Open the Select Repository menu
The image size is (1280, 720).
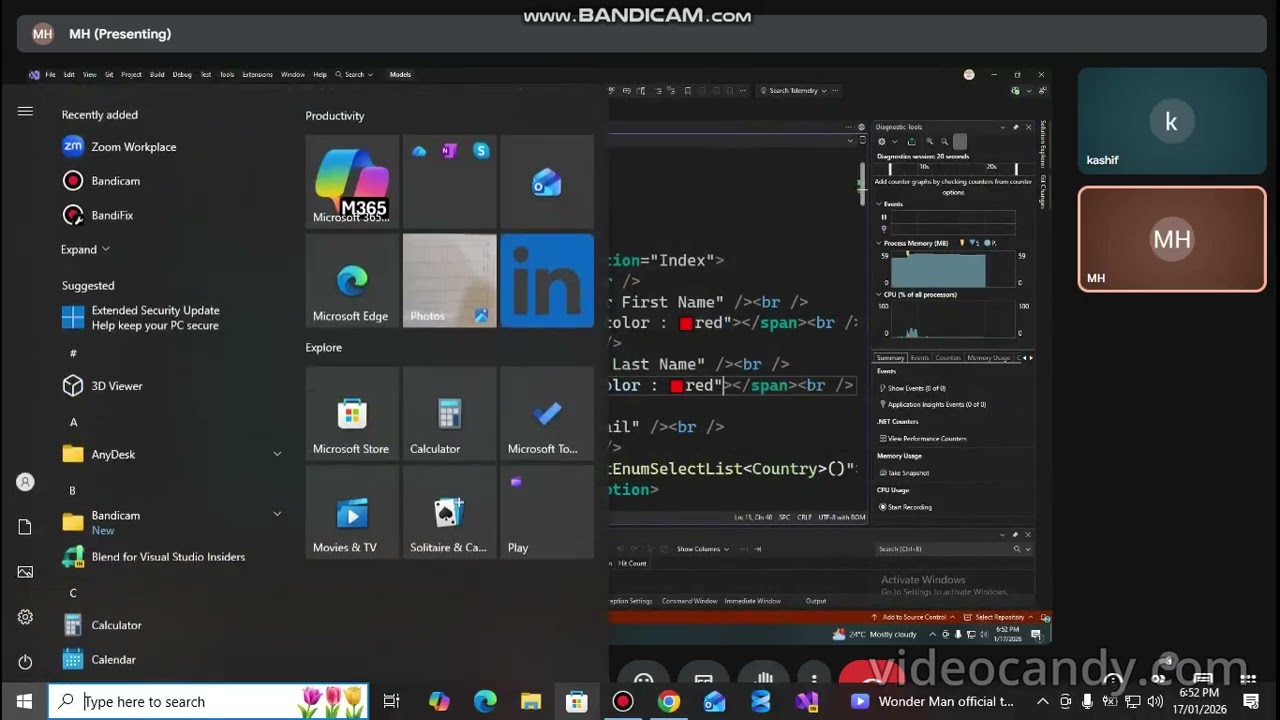[x=998, y=617]
